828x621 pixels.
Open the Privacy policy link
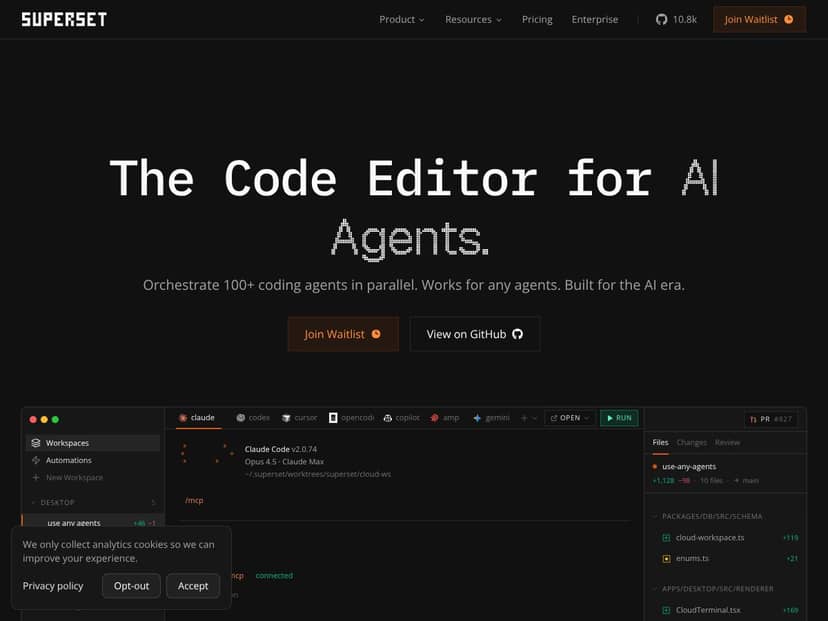coord(53,586)
